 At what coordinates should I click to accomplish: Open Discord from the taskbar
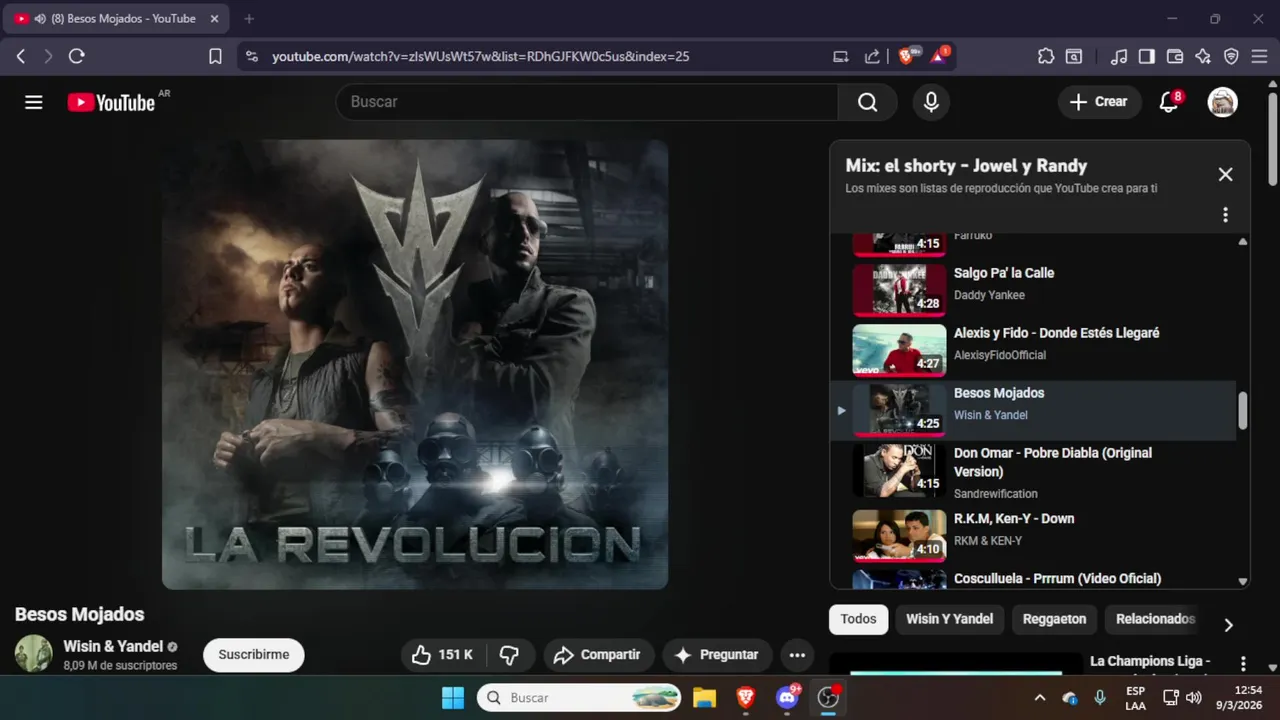click(788, 698)
